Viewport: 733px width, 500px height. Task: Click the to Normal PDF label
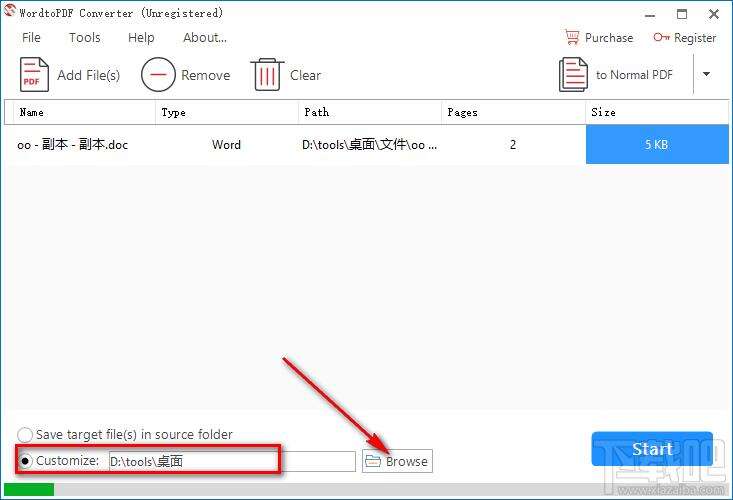click(634, 75)
